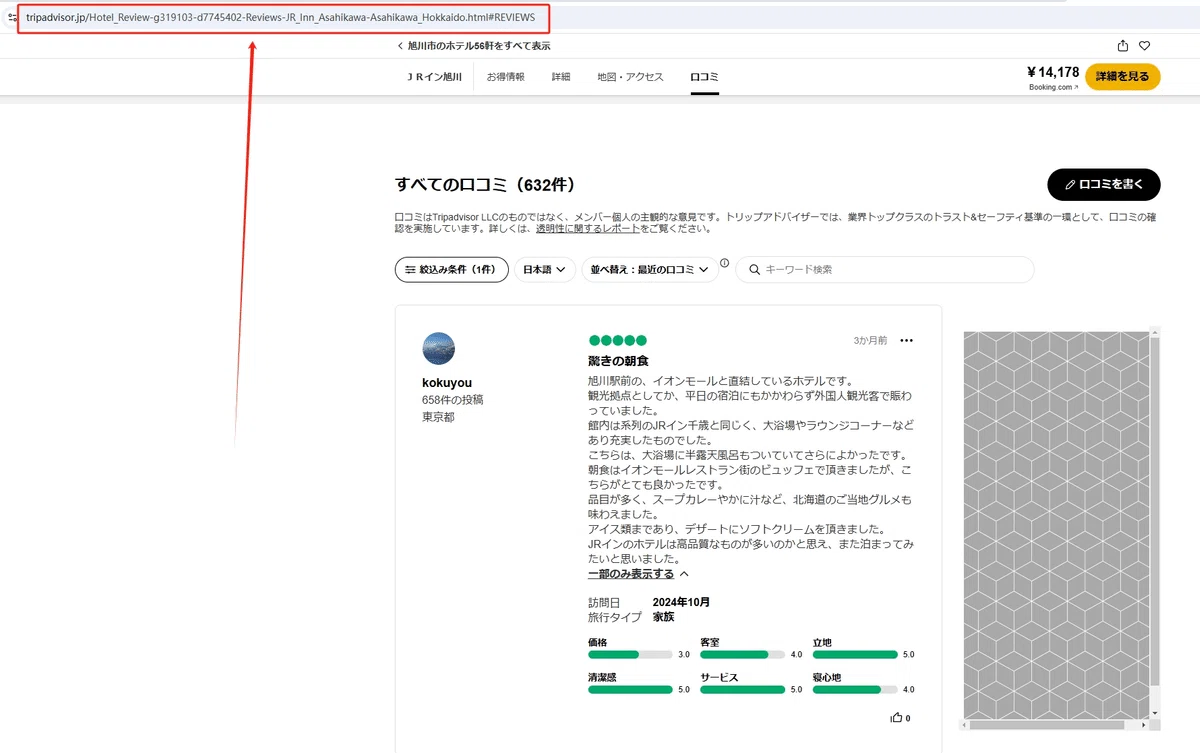
Task: Save hotel with the heart icon
Action: [1145, 45]
